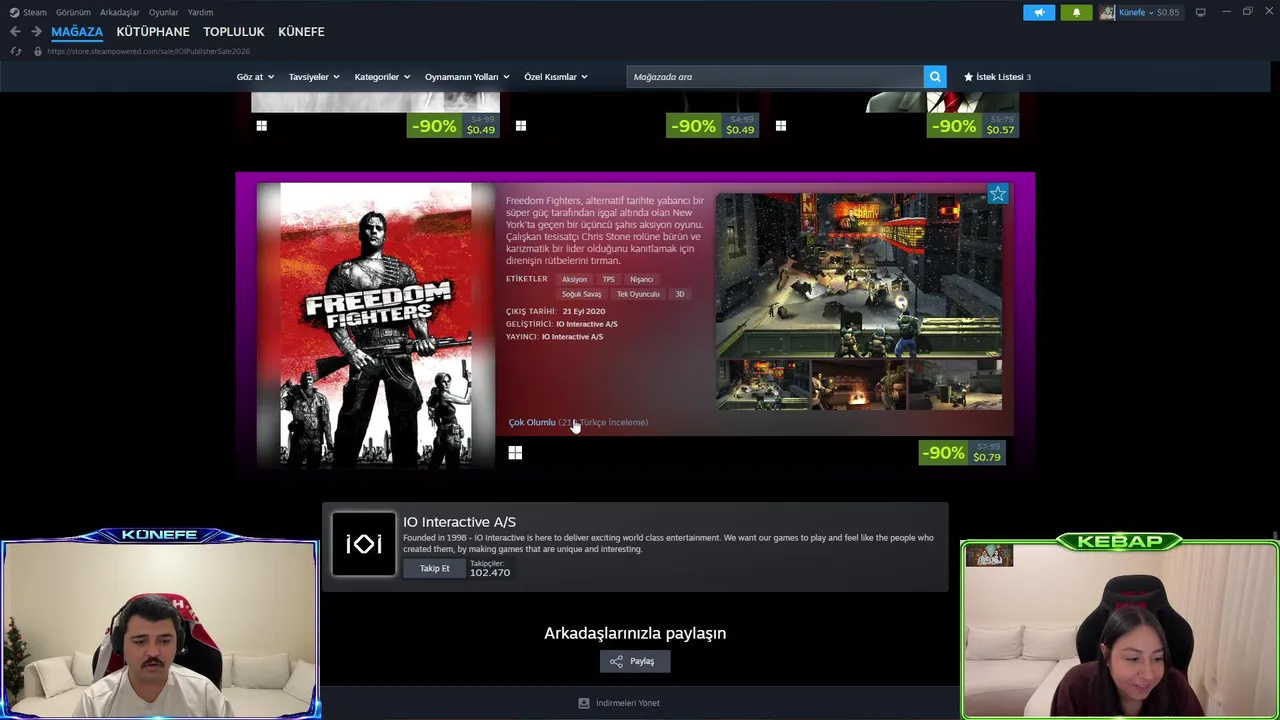Reload the store page
This screenshot has height=720, width=1280.
click(15, 51)
